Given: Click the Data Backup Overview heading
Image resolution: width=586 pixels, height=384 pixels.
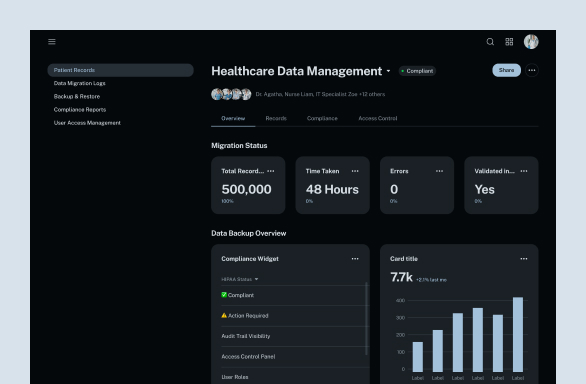Looking at the screenshot, I should (249, 233).
